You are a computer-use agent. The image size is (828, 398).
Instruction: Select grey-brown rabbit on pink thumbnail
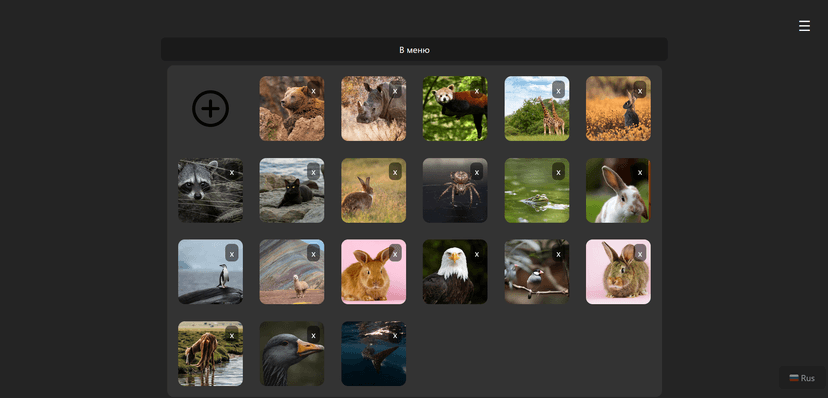[x=618, y=272]
